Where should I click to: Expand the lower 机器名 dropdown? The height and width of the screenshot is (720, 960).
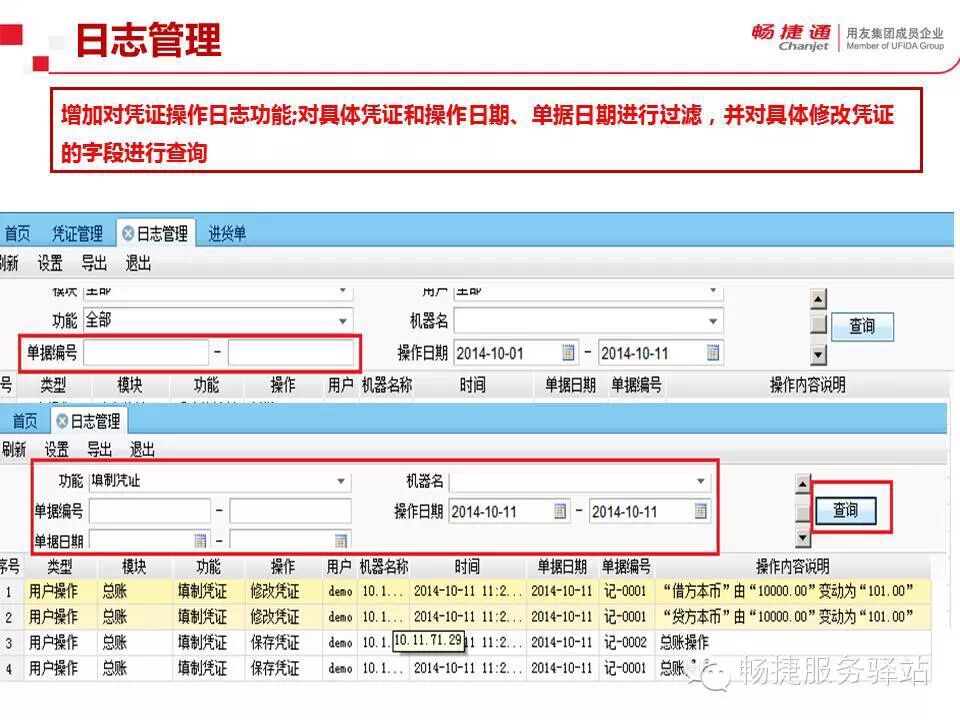701,481
